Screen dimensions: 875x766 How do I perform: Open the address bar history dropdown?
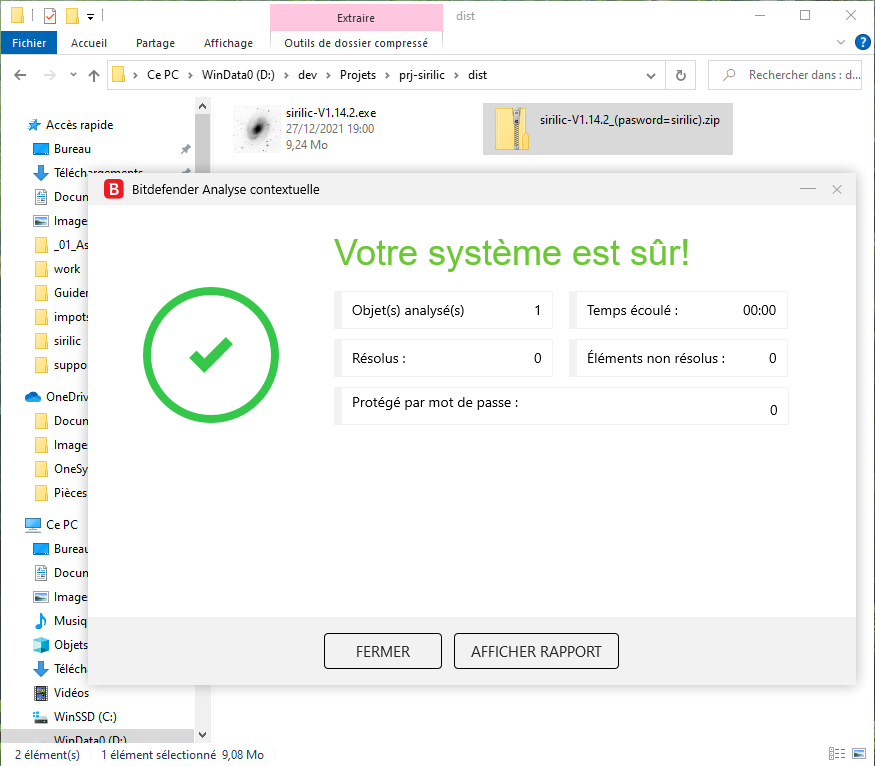(x=651, y=75)
